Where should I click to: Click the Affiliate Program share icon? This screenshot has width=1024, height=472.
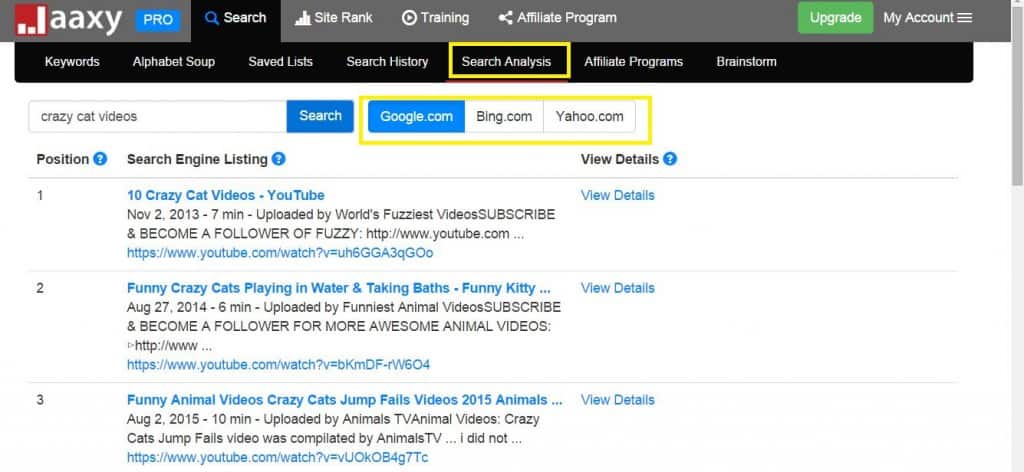tap(505, 18)
